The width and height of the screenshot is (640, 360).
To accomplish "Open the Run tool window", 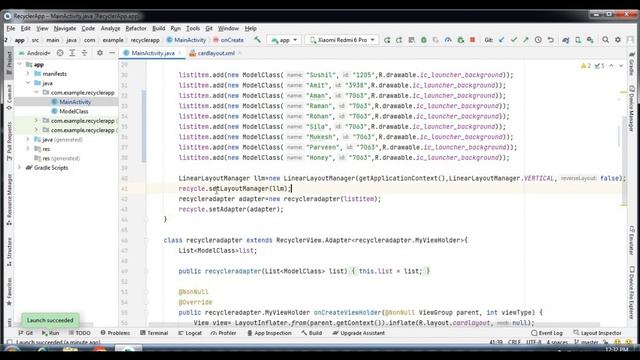I will tap(51, 333).
